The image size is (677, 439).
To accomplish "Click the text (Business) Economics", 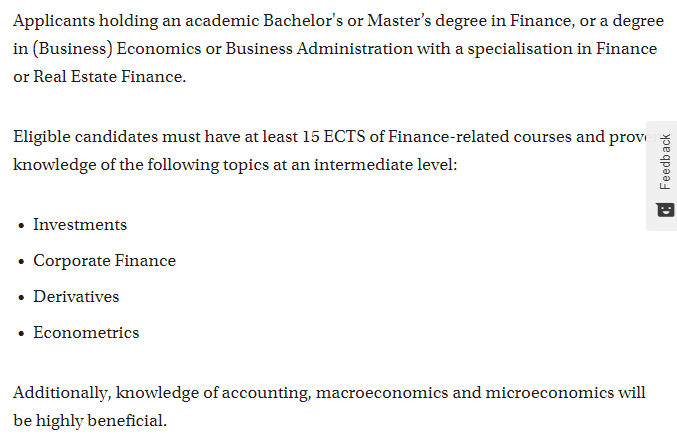I will point(117,49).
